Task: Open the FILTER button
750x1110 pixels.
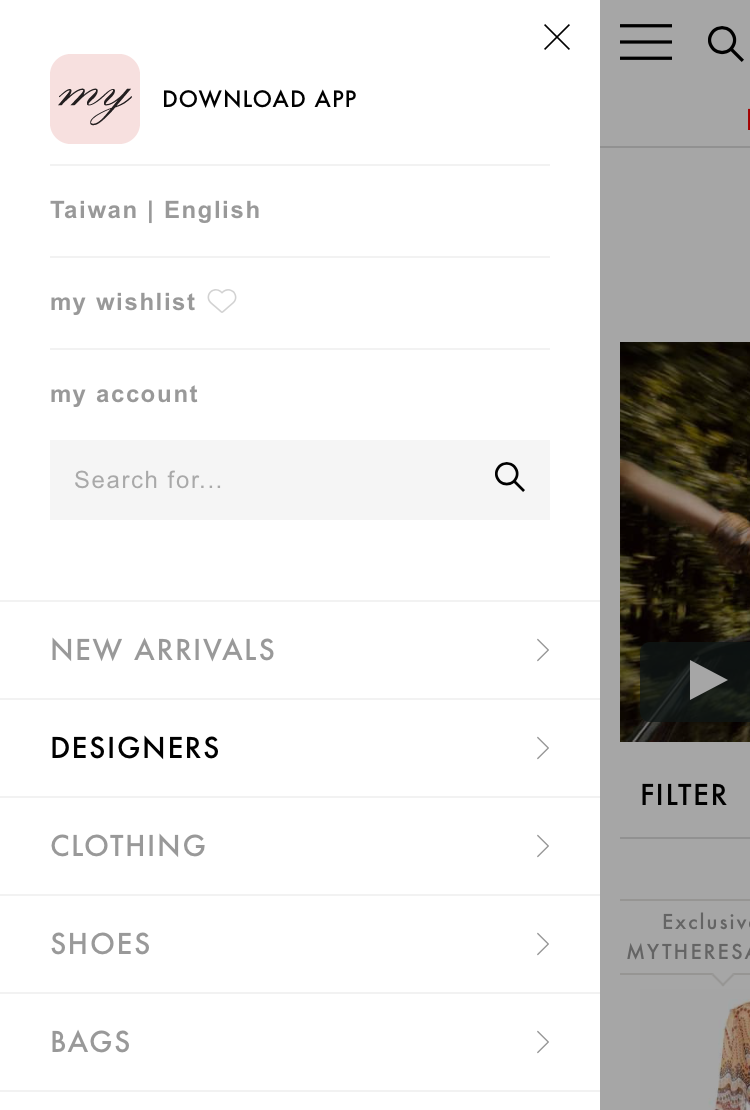Action: click(684, 796)
